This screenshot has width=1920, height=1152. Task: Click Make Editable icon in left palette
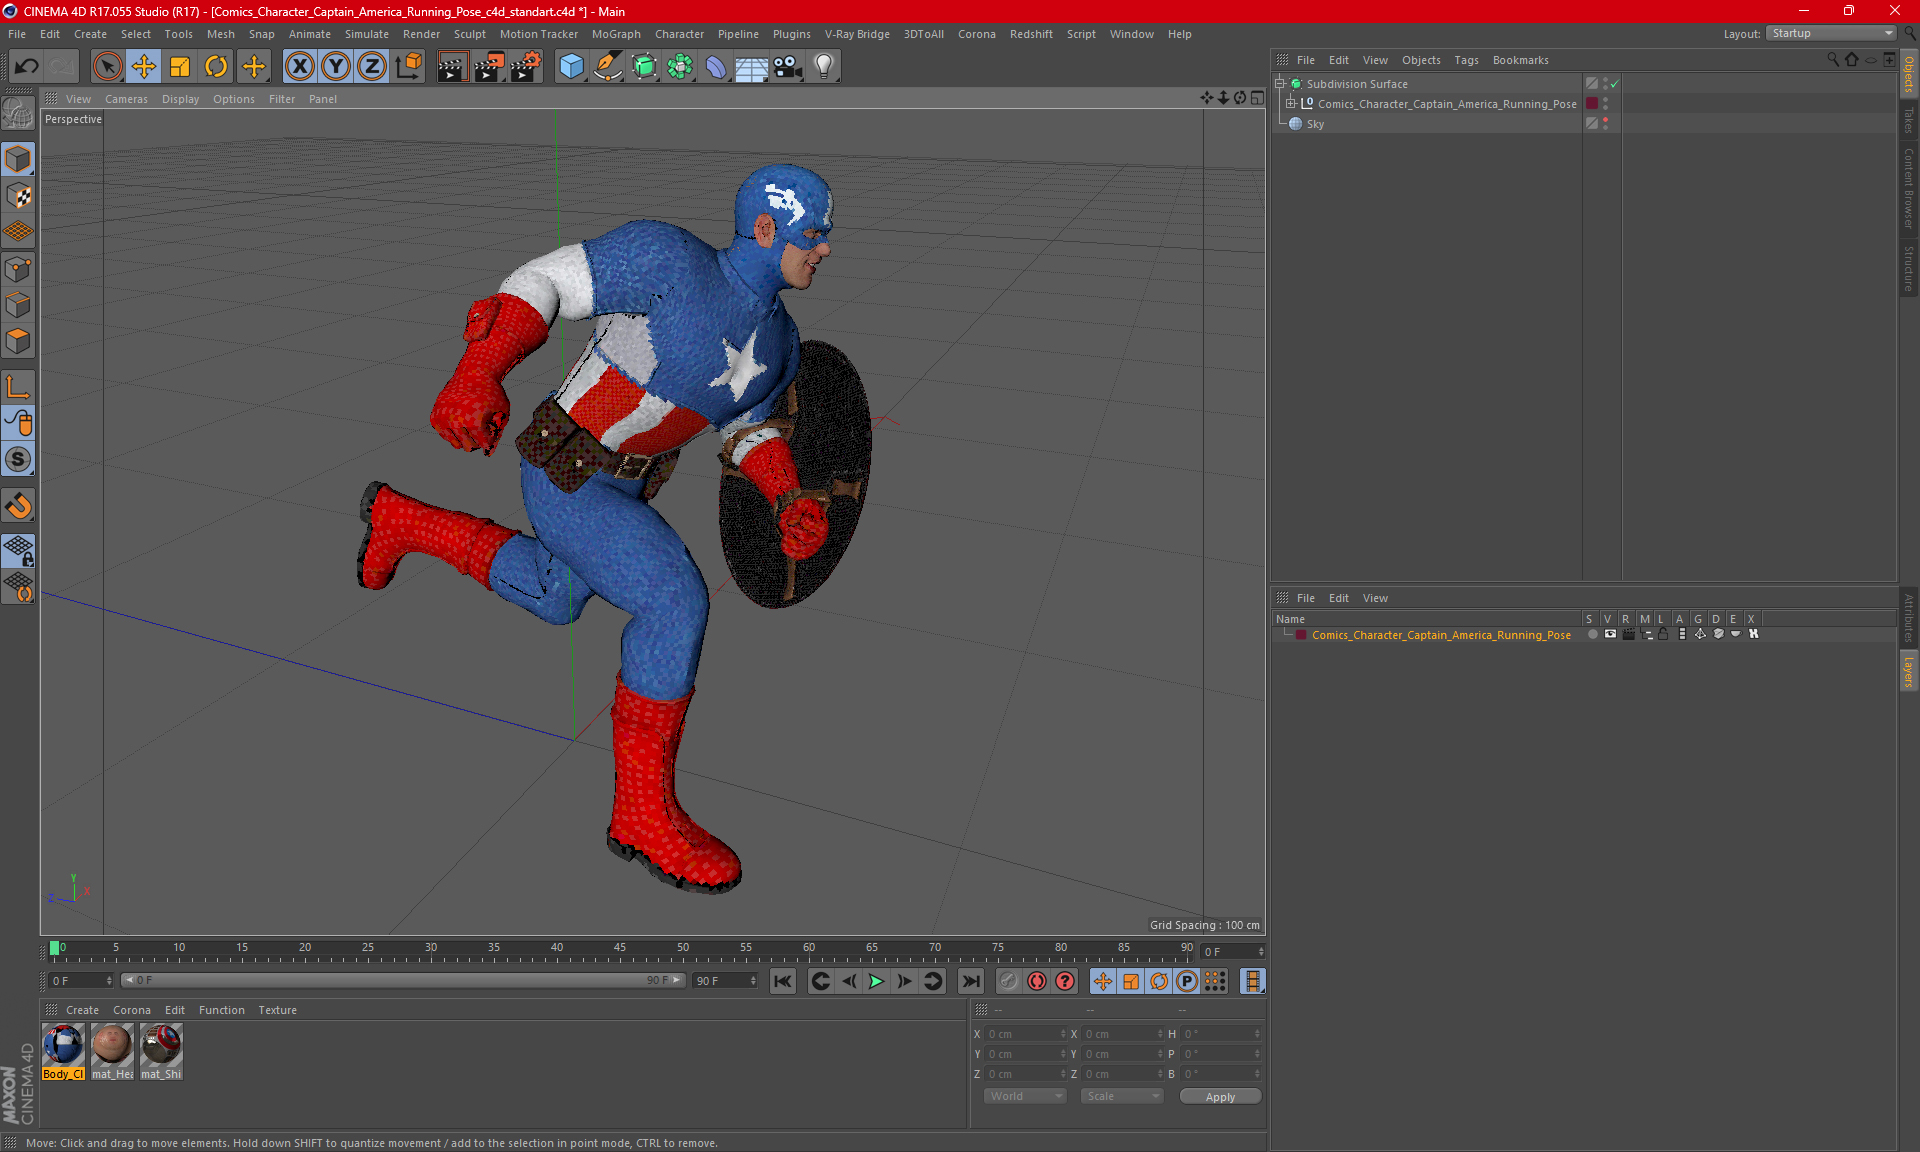18,114
